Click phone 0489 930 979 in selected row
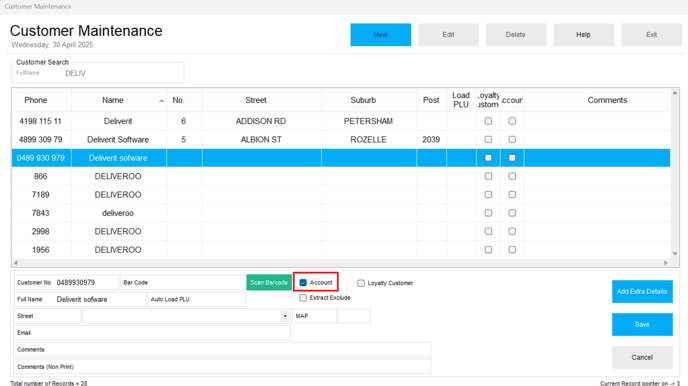 coord(41,158)
